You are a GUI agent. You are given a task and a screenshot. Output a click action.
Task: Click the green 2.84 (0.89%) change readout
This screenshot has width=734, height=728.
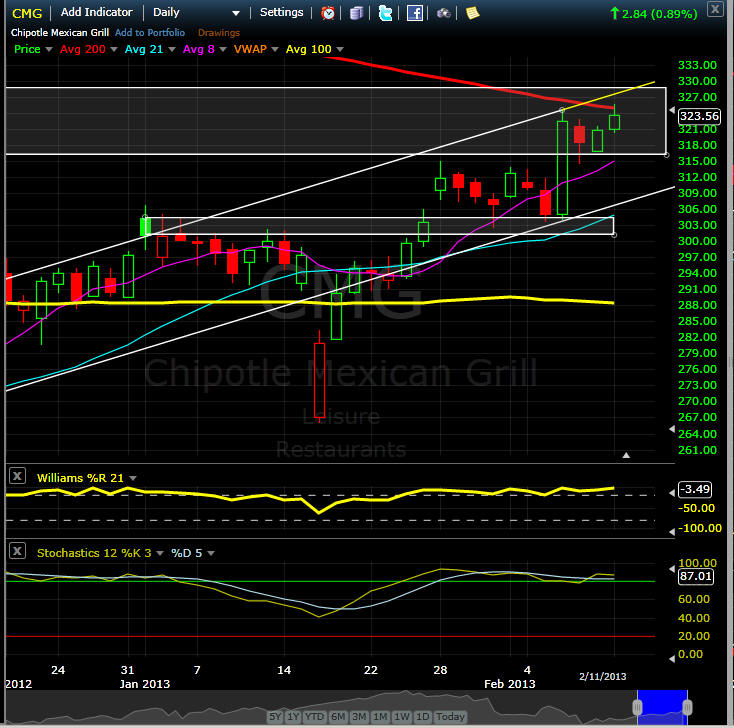(x=654, y=14)
